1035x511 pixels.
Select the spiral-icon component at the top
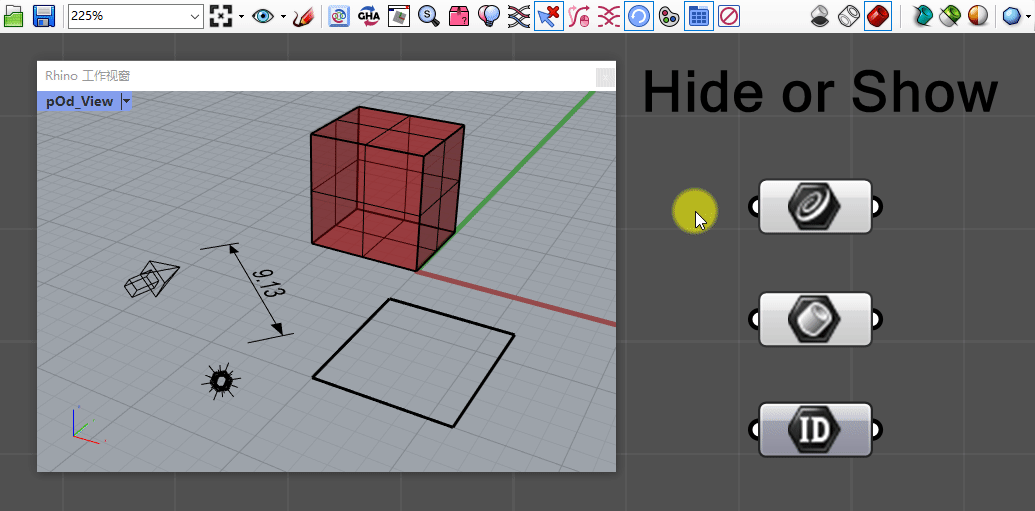[x=815, y=206]
